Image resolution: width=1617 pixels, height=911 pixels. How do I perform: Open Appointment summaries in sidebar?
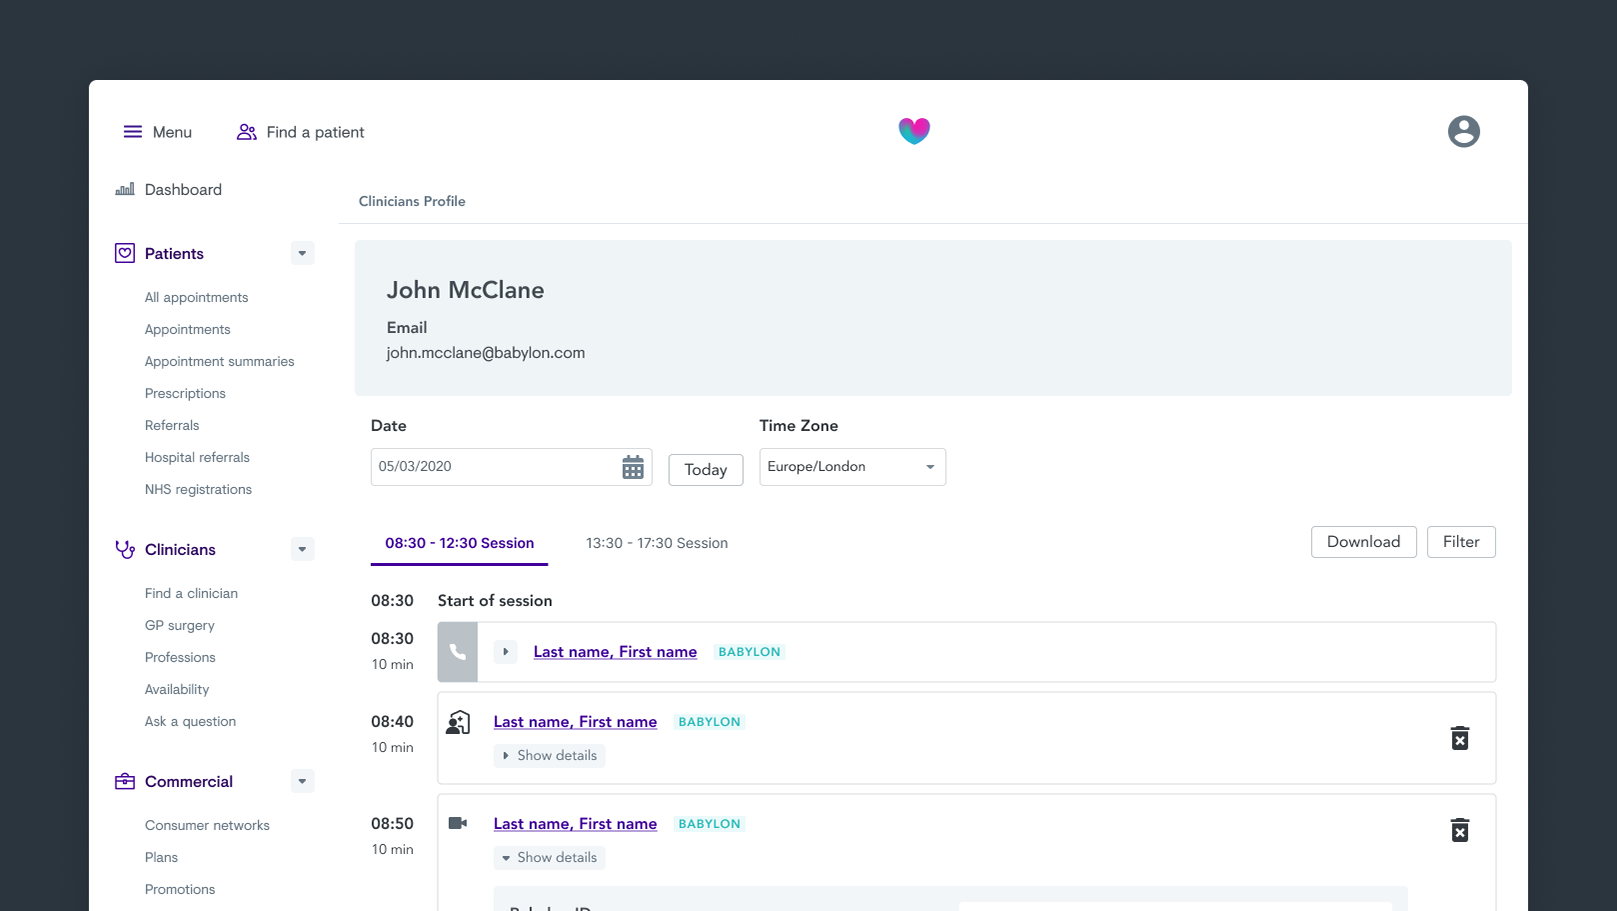pos(219,361)
